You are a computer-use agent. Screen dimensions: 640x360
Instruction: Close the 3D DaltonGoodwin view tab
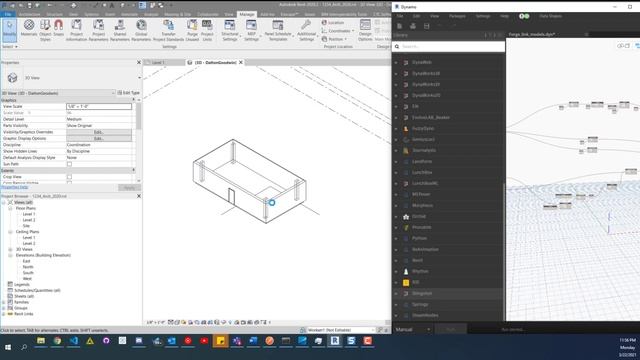click(241, 62)
